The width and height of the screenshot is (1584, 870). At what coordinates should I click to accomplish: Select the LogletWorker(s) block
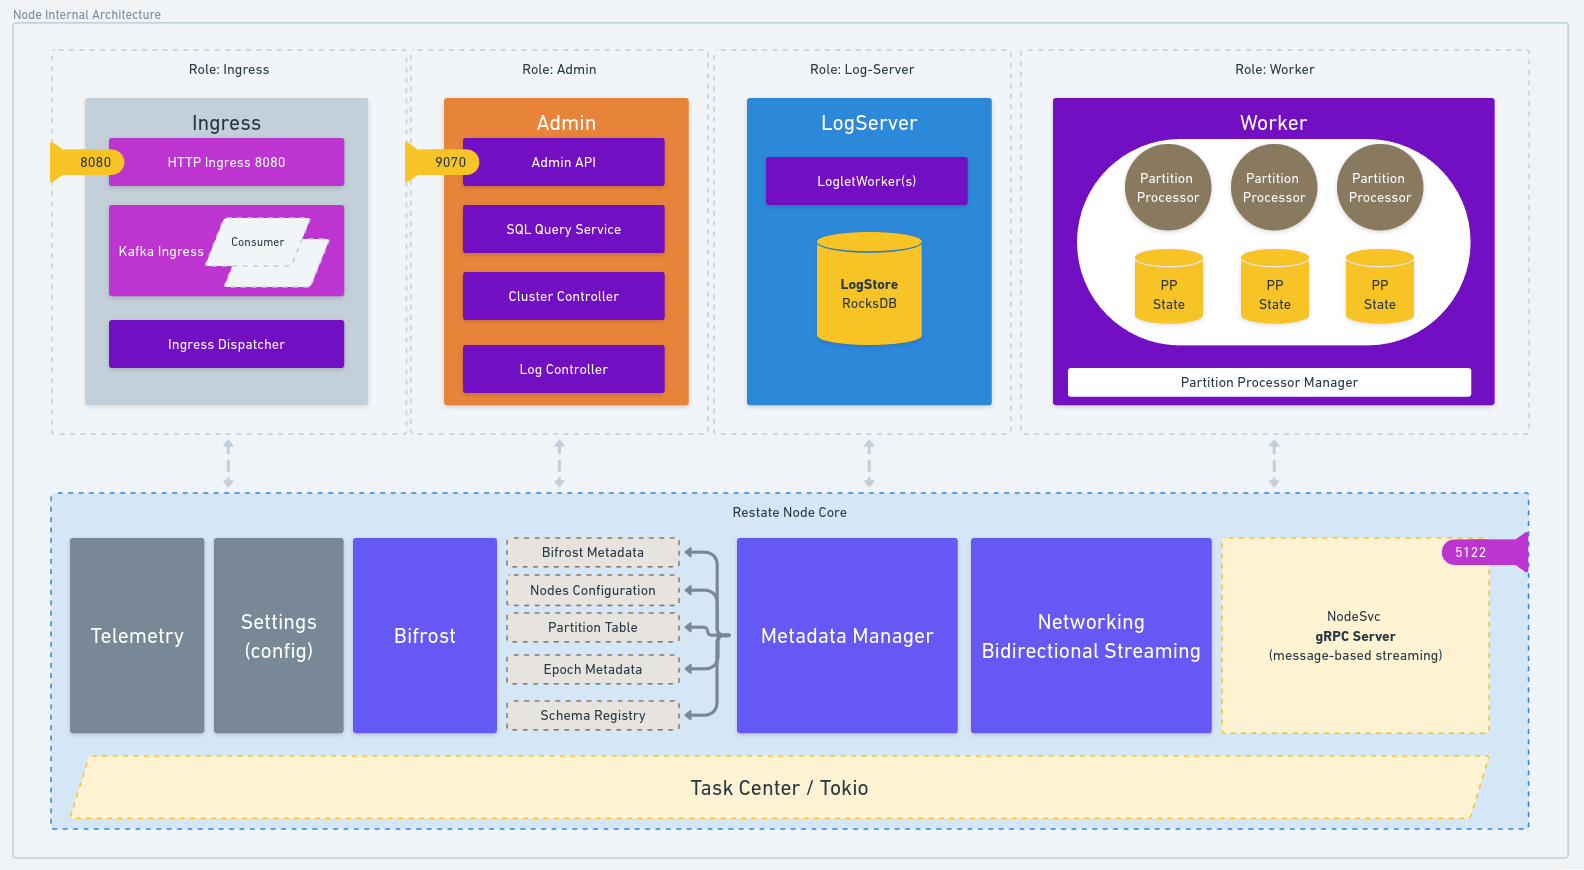click(x=867, y=181)
